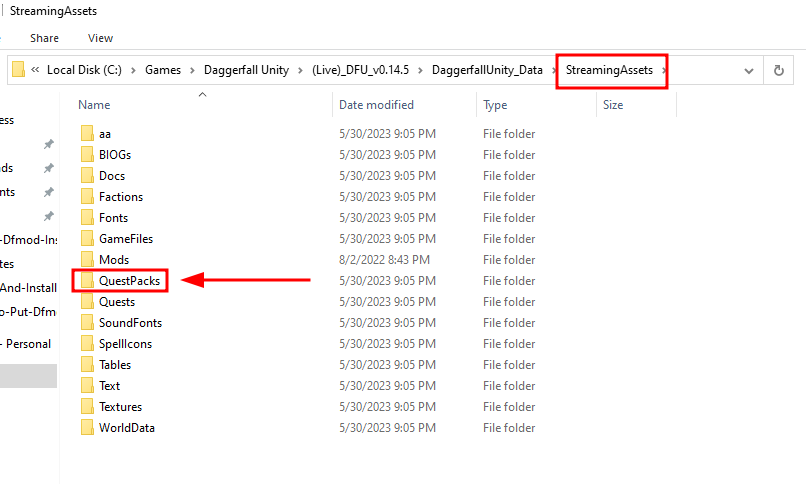This screenshot has height=484, width=806.
Task: Select the GameFiles folder name
Action: coord(126,239)
